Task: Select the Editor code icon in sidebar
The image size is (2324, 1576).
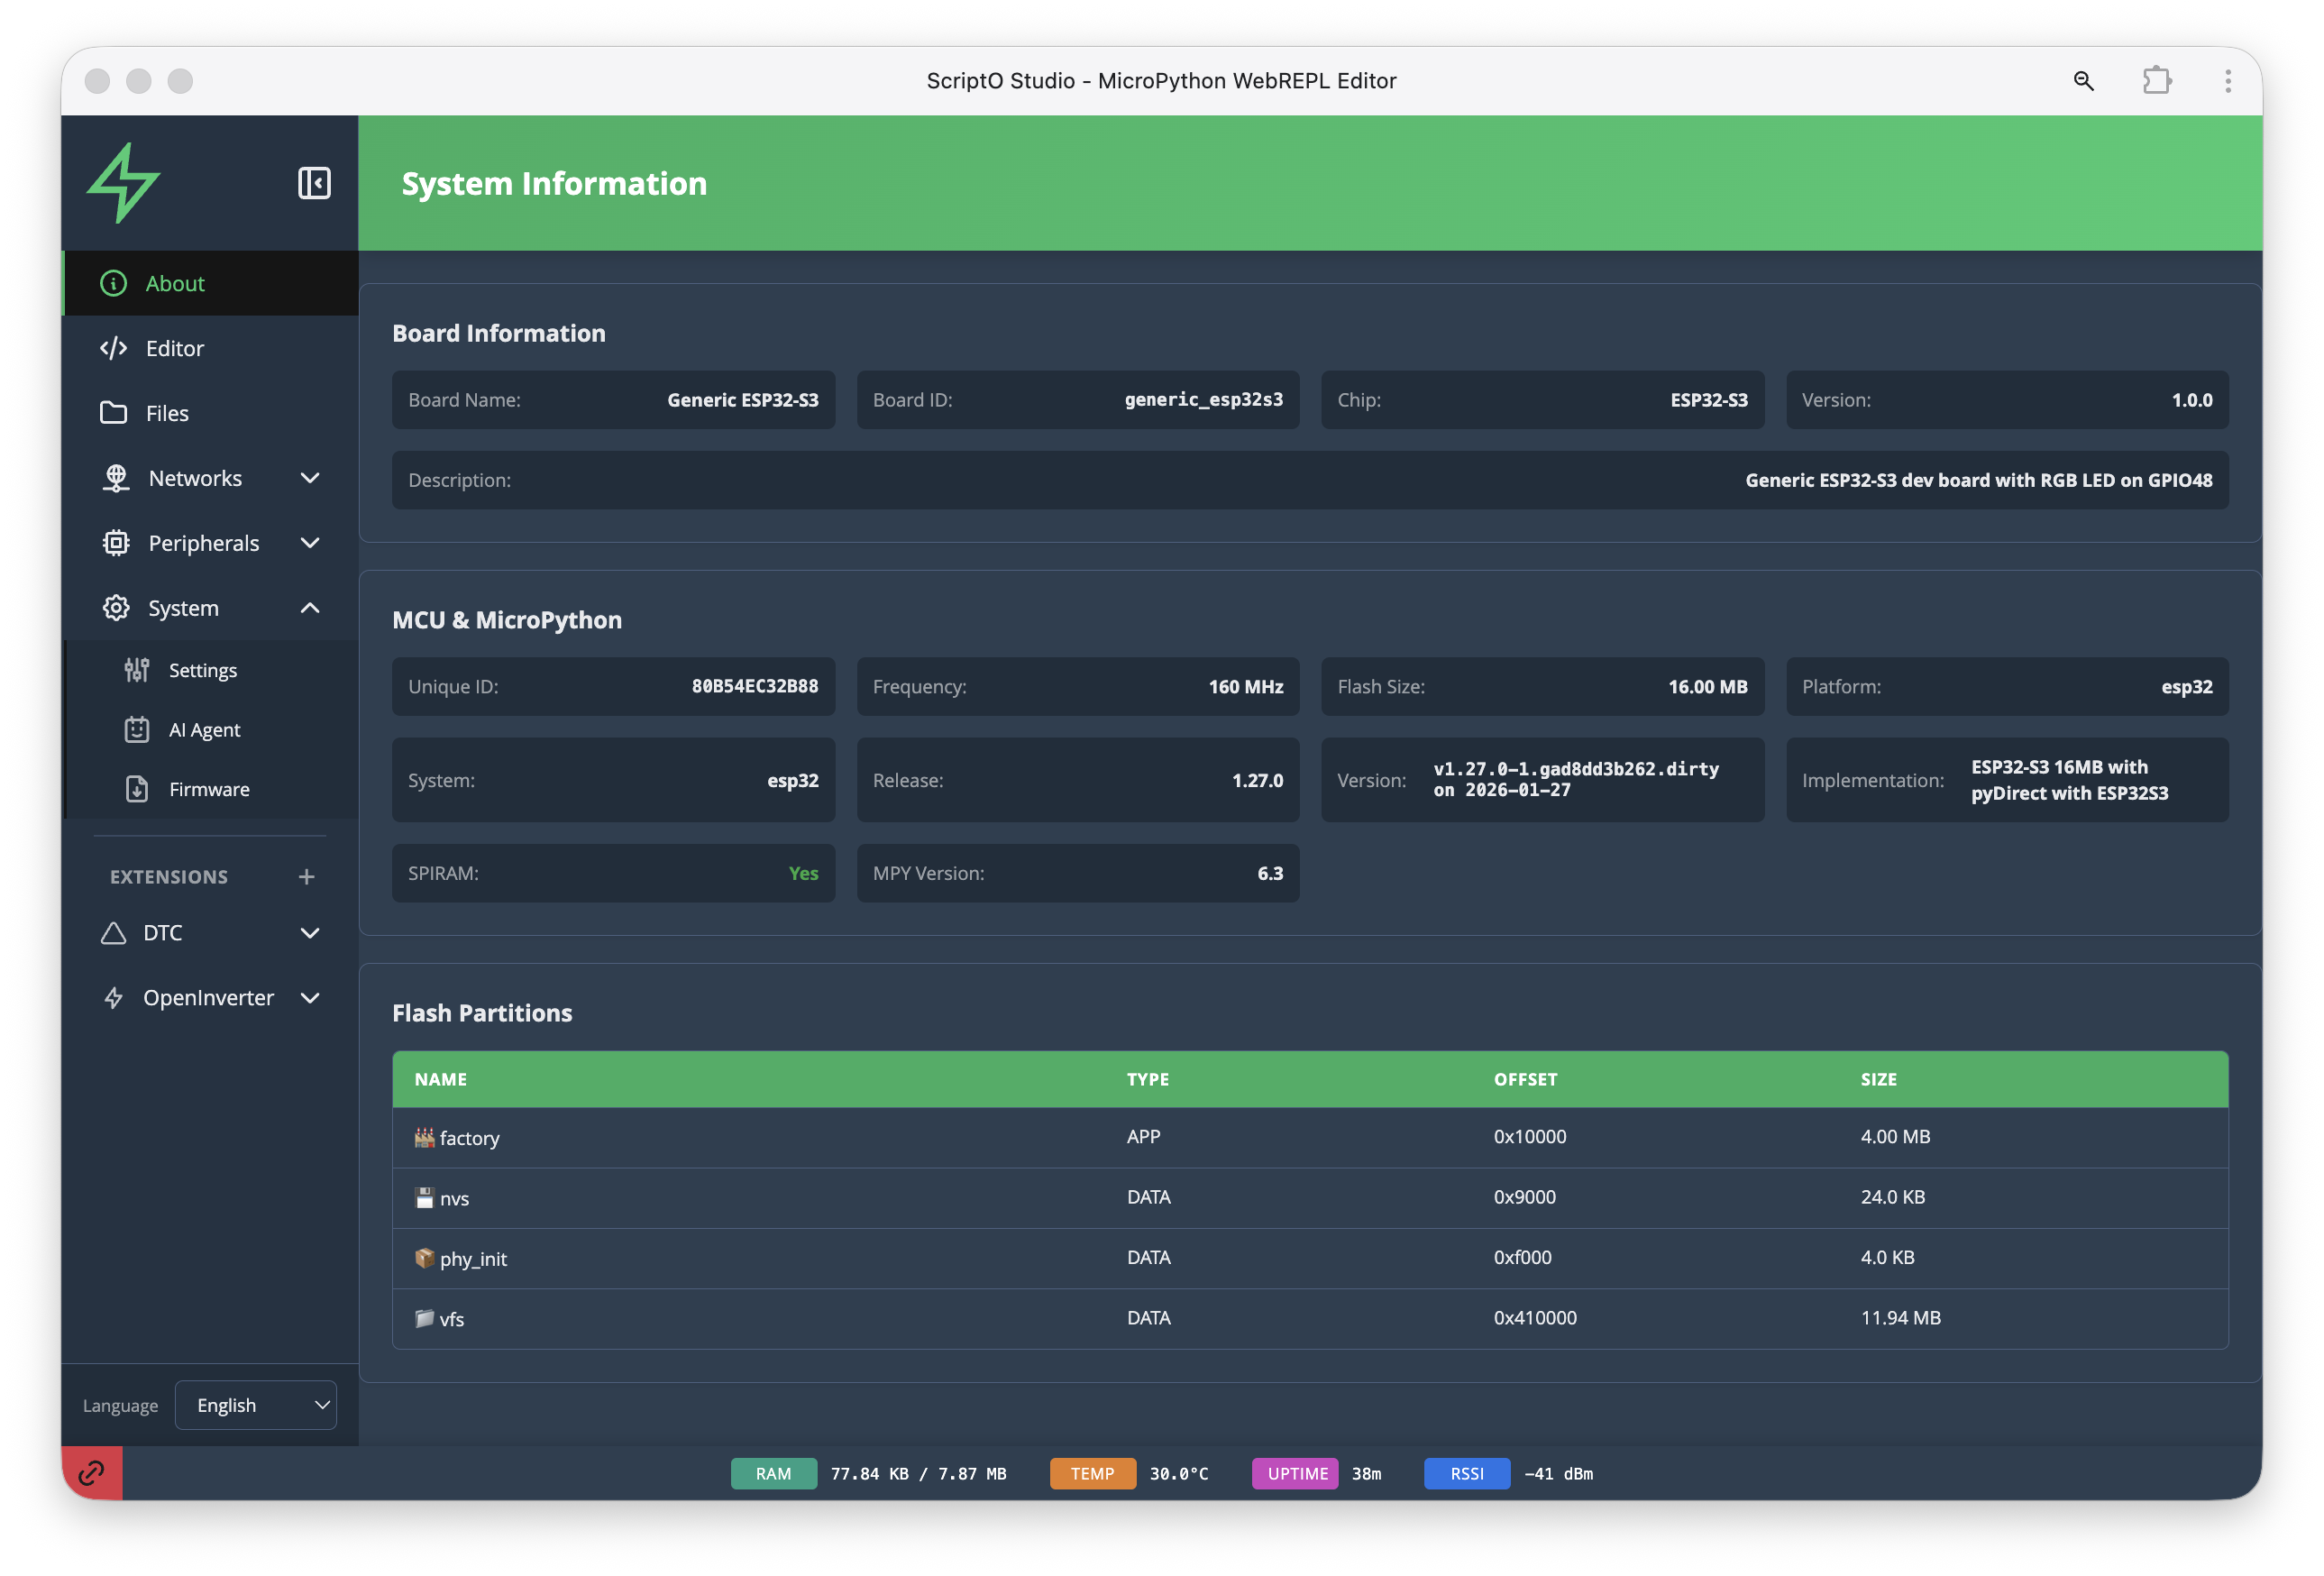Action: coord(113,348)
